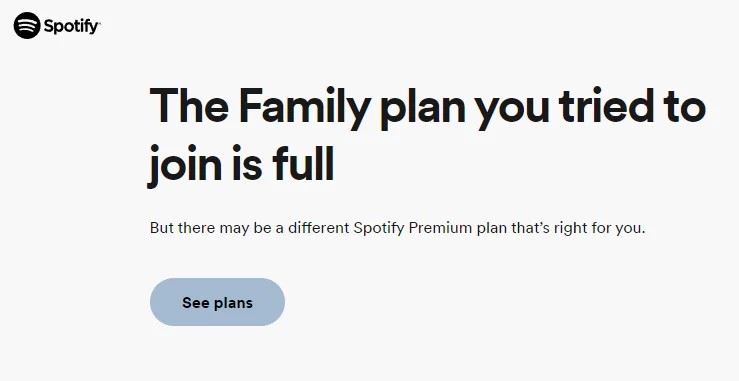Image resolution: width=739 pixels, height=381 pixels.
Task: Click "join is full" headline line
Action: click(x=241, y=163)
